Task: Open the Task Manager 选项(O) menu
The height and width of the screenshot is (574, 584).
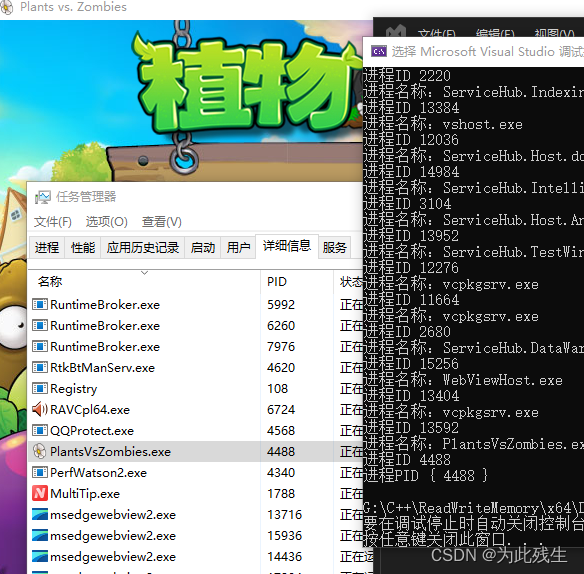Action: pyautogui.click(x=107, y=222)
